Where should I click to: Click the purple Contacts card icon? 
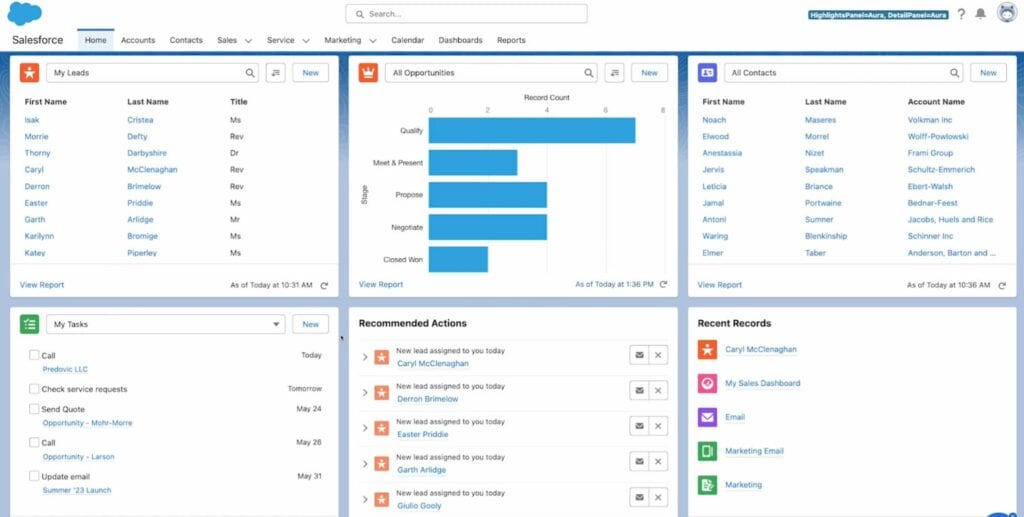[707, 72]
